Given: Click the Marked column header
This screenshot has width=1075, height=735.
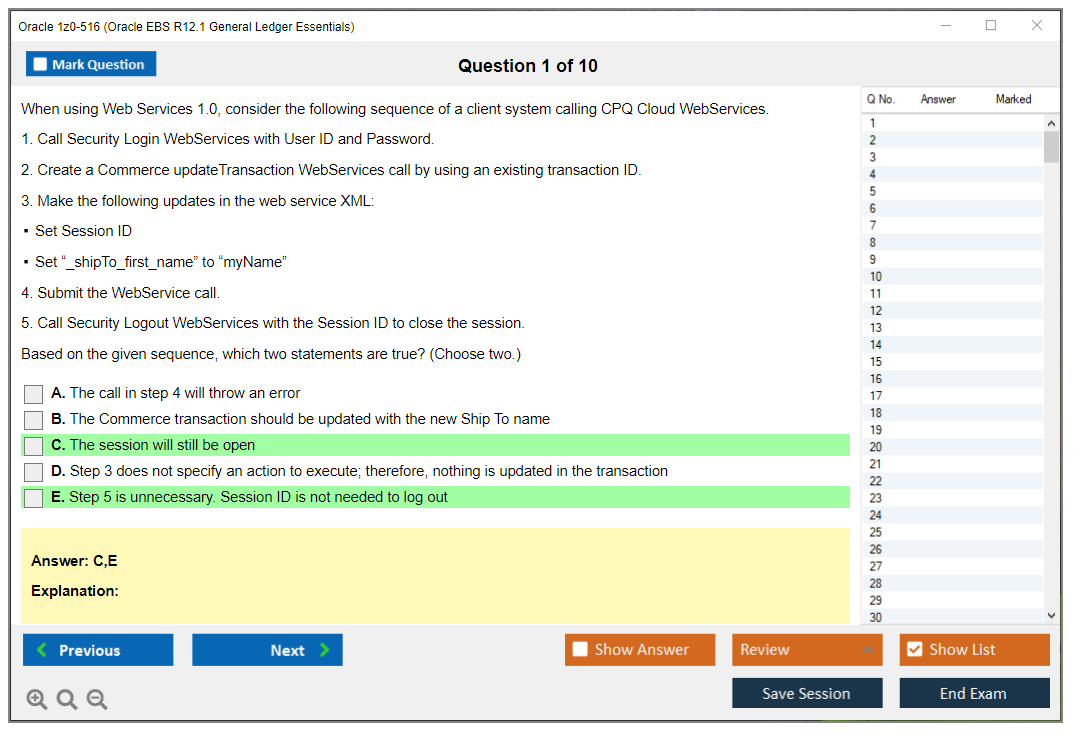Looking at the screenshot, I should pos(1013,99).
